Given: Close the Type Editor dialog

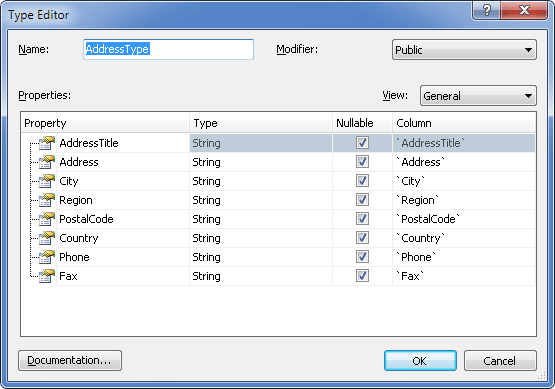Looking at the screenshot, I should (524, 10).
